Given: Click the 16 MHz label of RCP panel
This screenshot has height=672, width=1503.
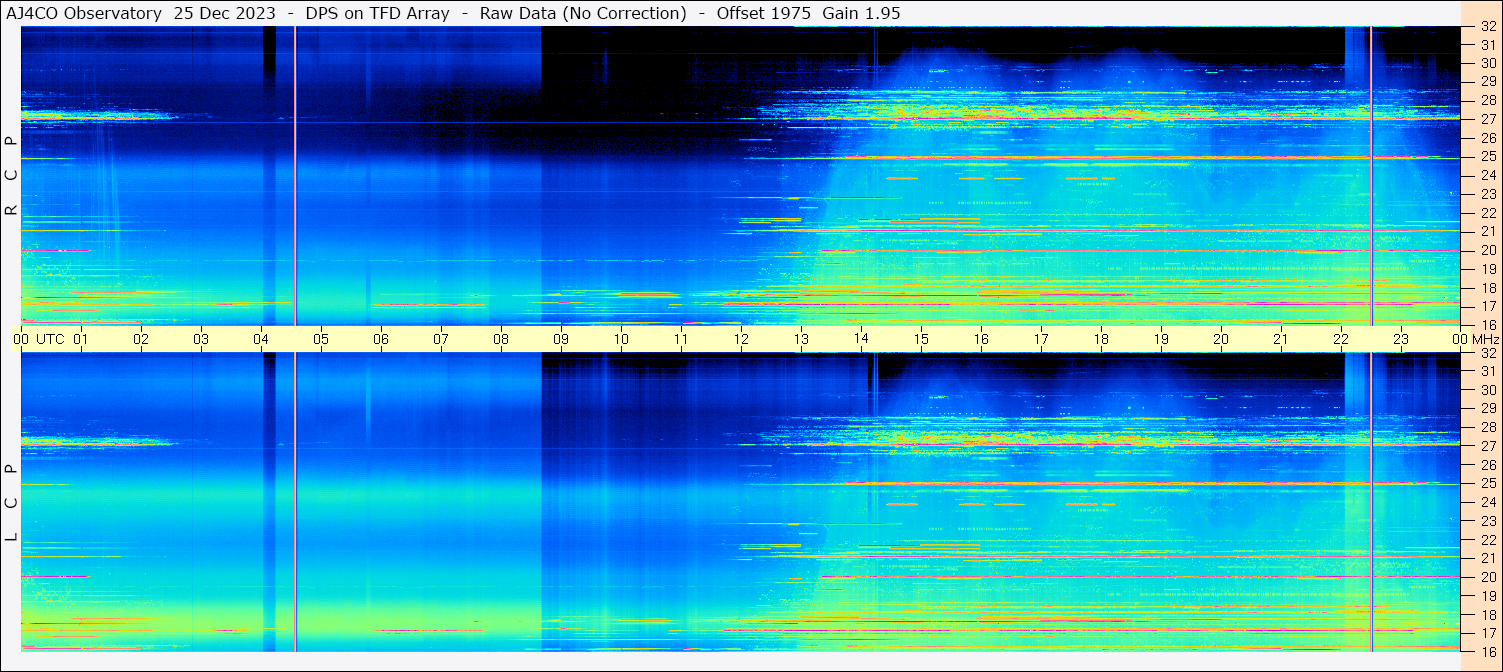Looking at the screenshot, I should (1488, 325).
